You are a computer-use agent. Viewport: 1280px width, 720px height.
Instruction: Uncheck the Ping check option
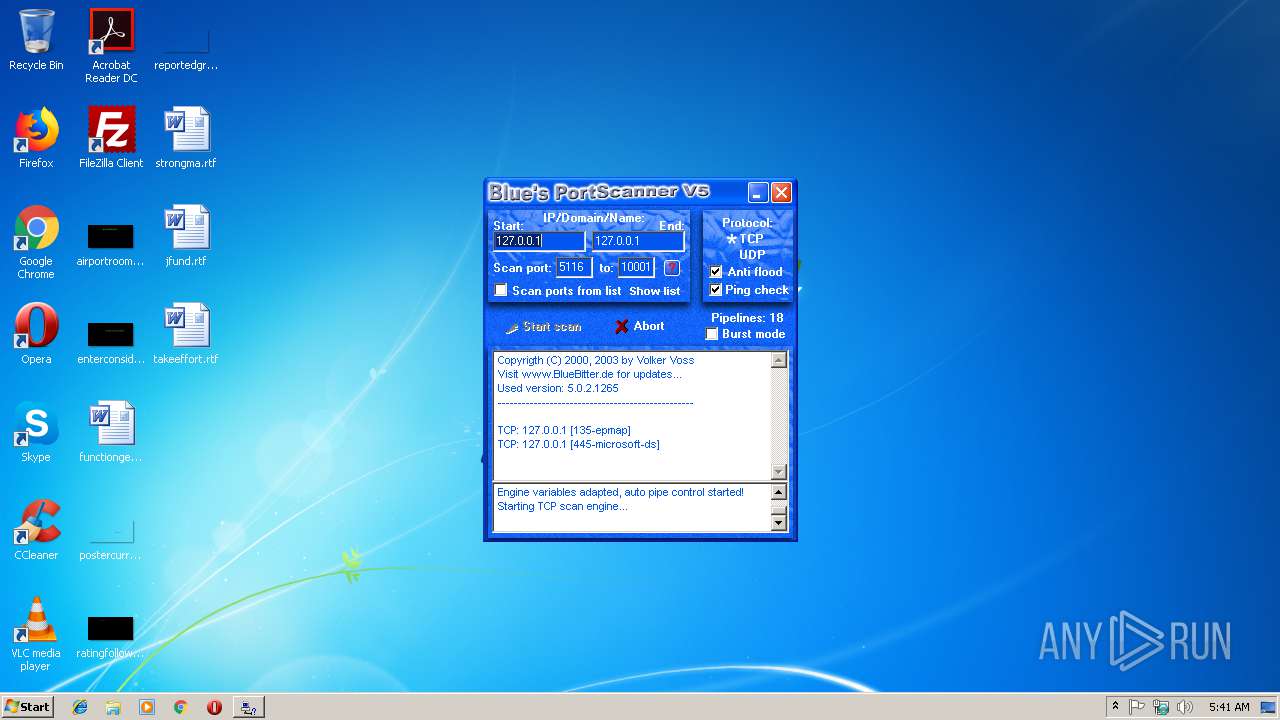(716, 290)
